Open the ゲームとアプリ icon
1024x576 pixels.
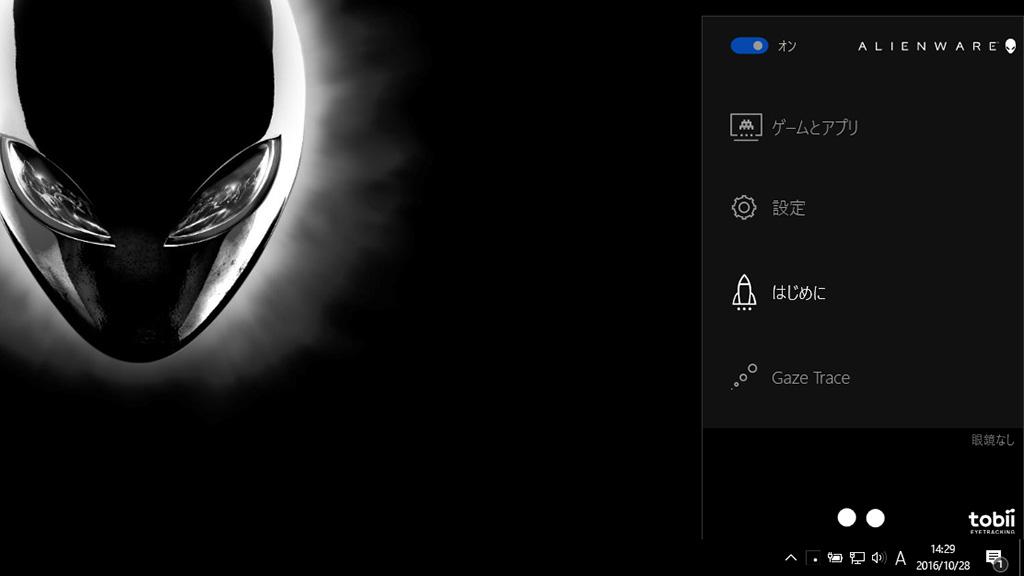pos(746,127)
